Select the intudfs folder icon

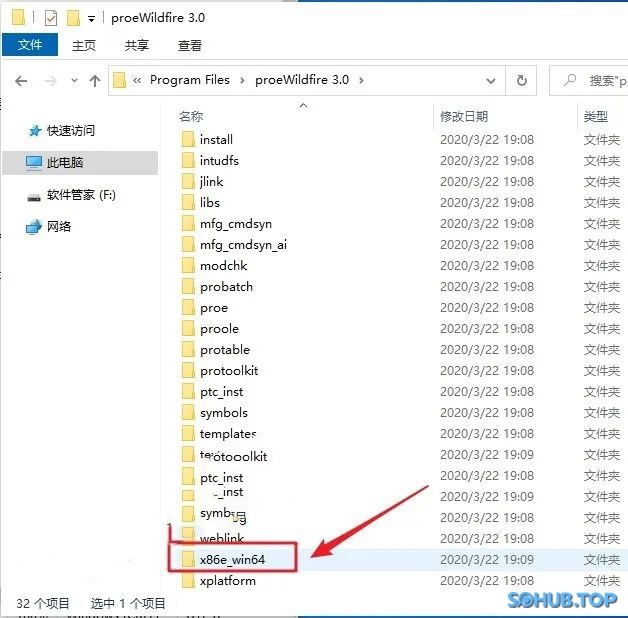pyautogui.click(x=188, y=161)
